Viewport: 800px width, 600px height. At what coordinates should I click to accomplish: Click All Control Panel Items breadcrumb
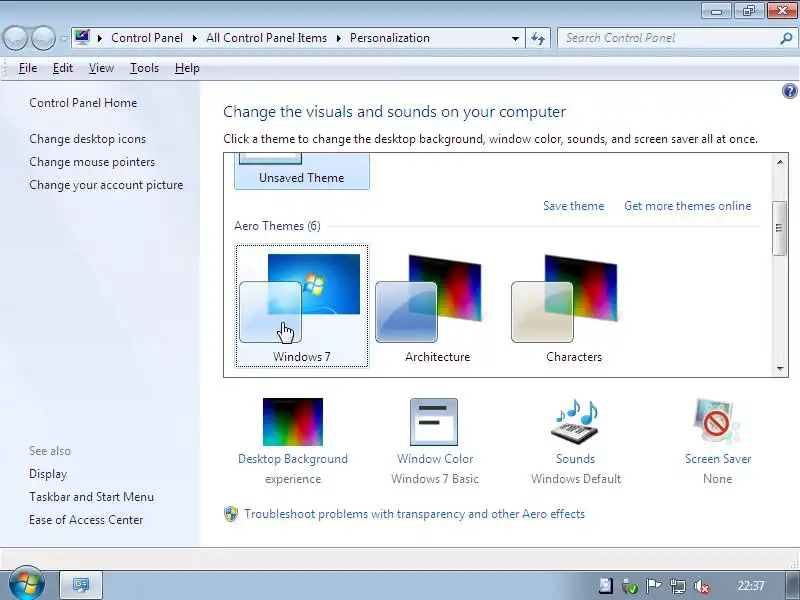[266, 38]
